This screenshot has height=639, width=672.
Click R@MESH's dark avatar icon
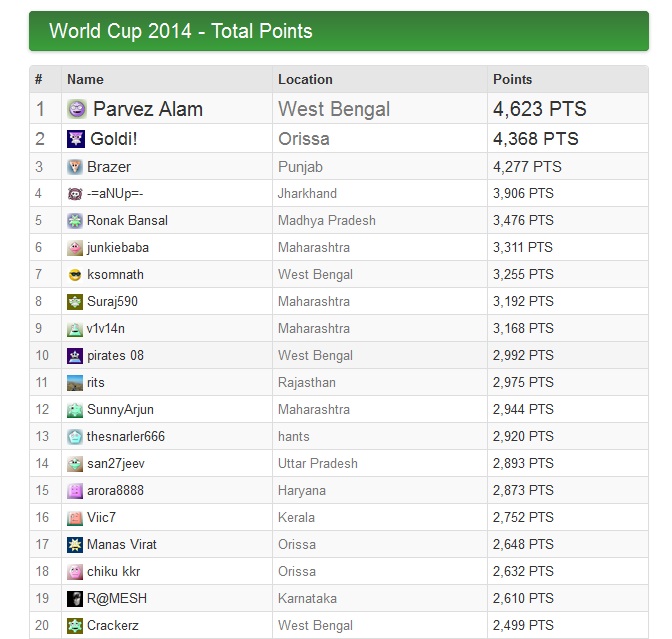75,598
